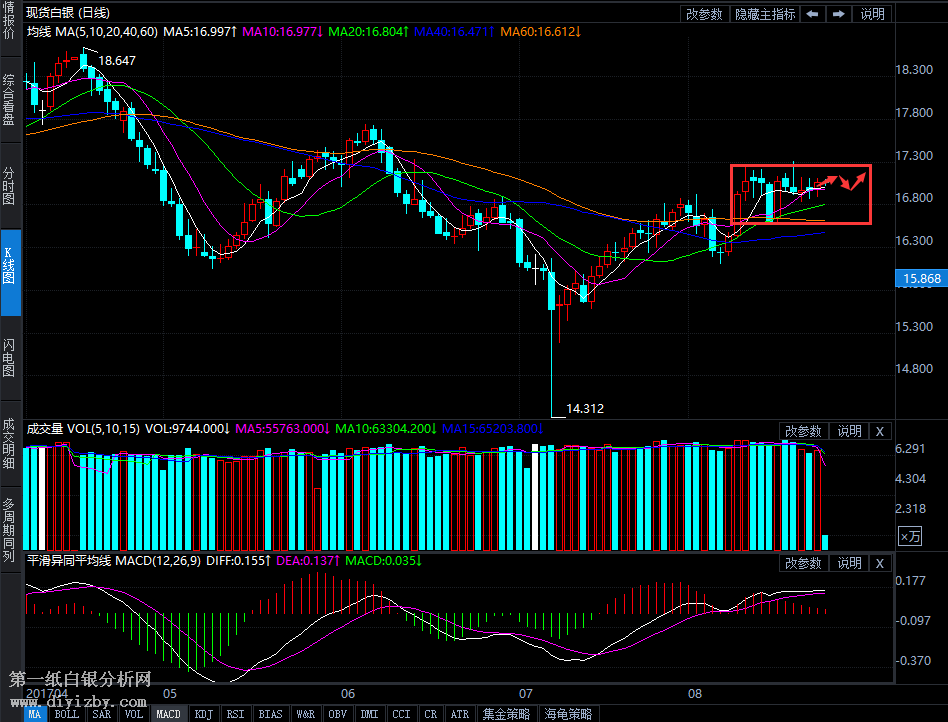Click the right arrow in the main chart toolbar

(839, 14)
